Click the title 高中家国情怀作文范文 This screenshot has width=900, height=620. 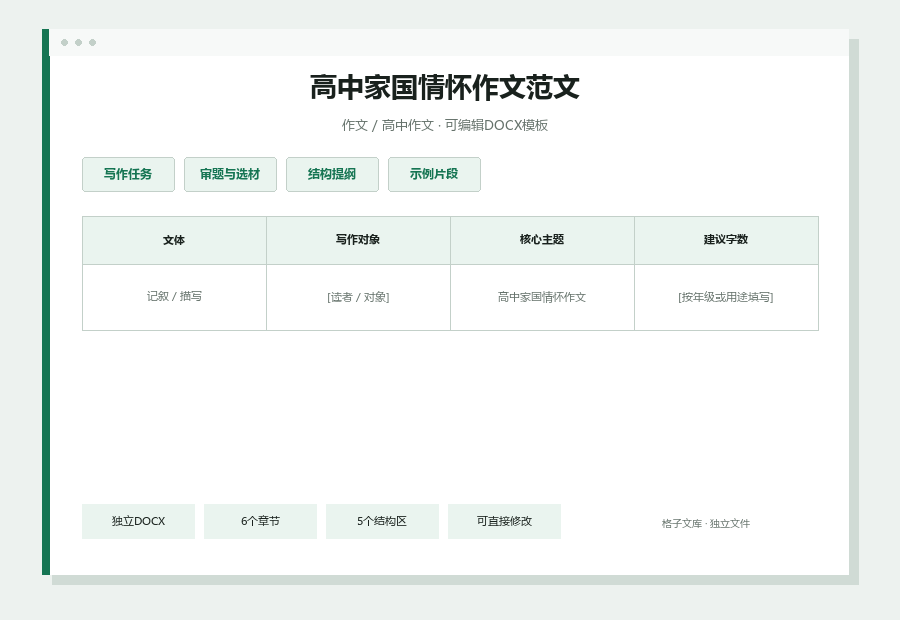(x=445, y=88)
